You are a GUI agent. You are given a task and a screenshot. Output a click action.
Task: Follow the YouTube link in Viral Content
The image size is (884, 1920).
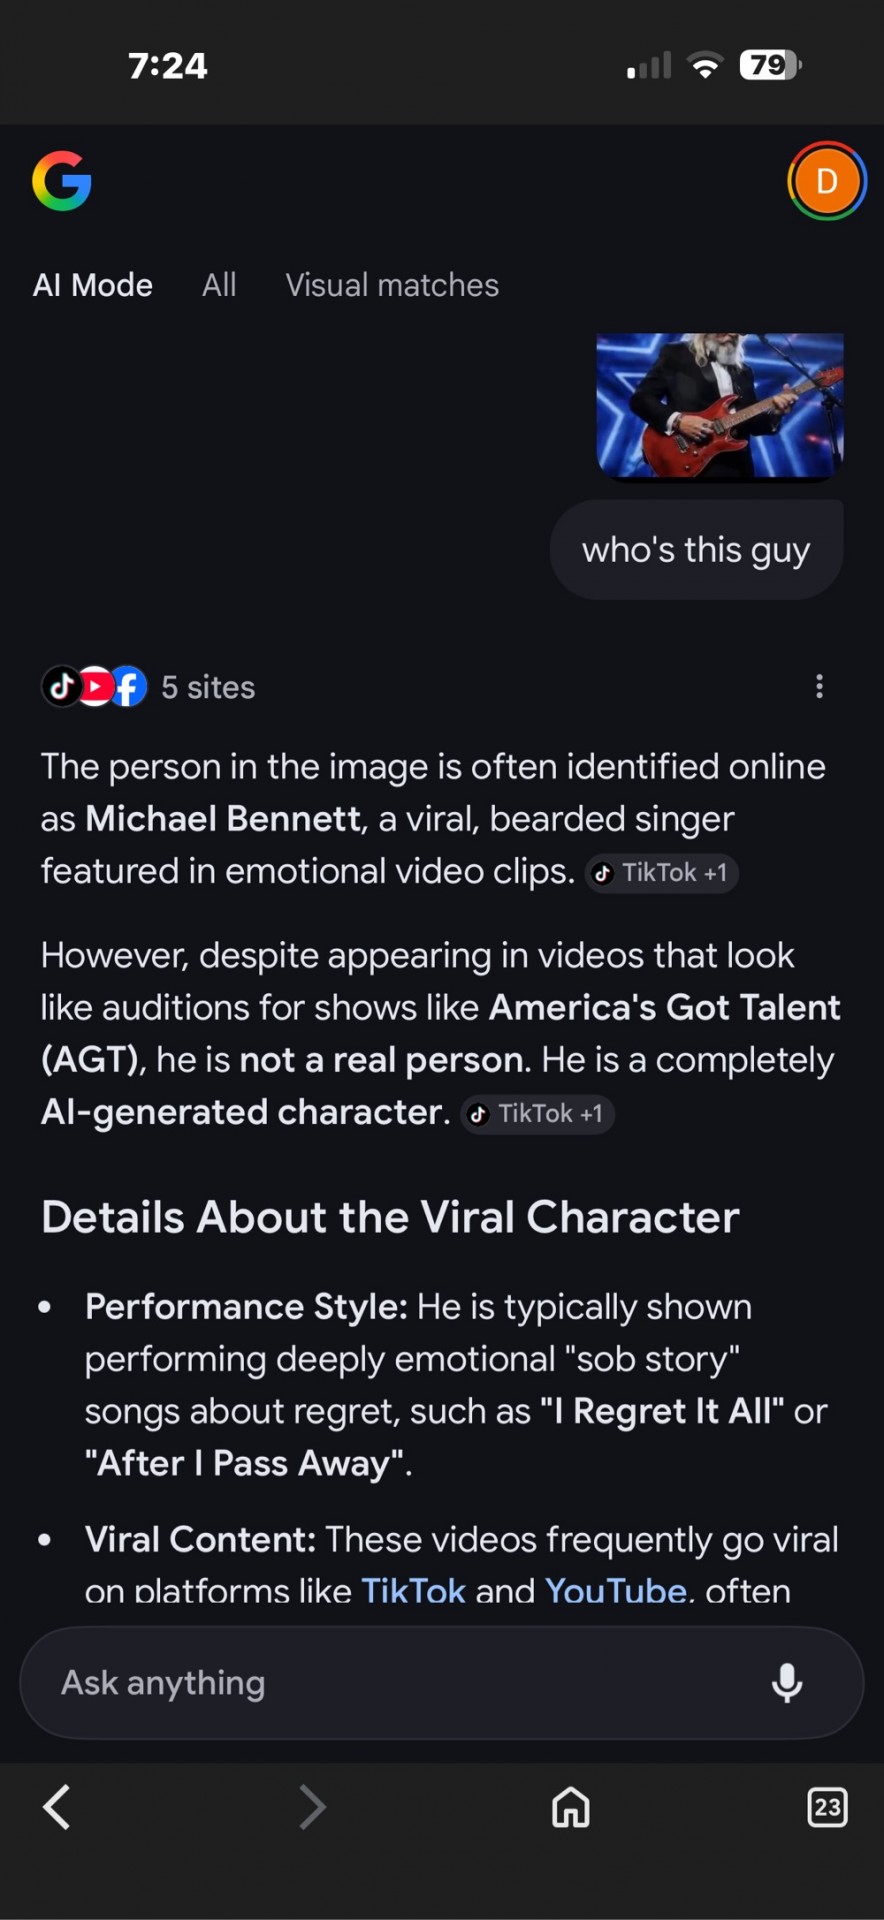[x=615, y=1590]
